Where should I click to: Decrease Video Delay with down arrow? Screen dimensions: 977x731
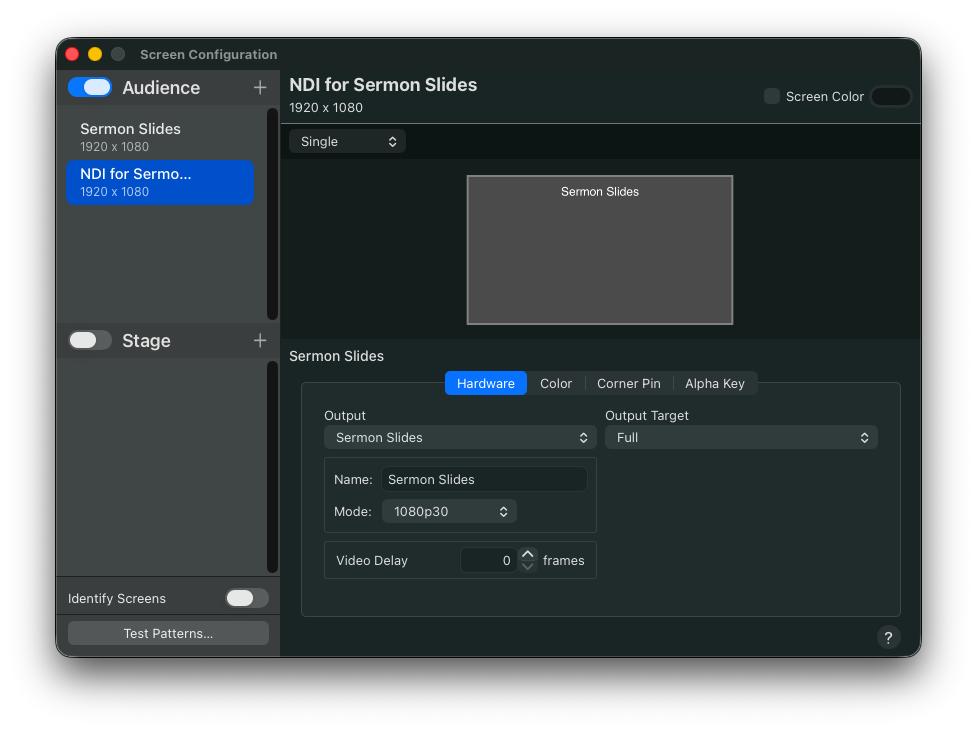(527, 566)
